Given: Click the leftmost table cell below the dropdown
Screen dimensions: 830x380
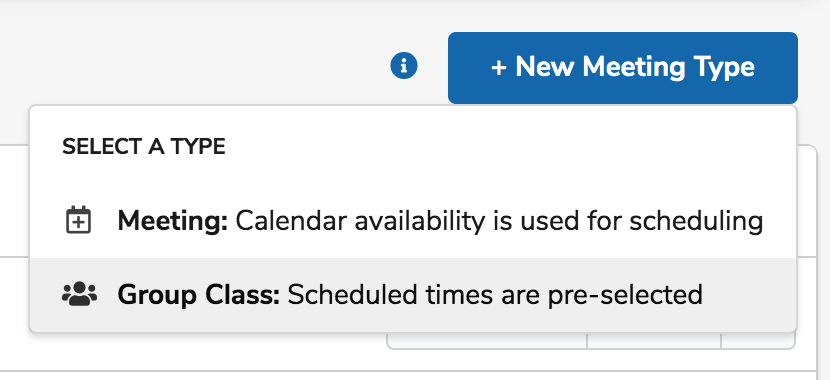Looking at the screenshot, I should pos(487,341).
